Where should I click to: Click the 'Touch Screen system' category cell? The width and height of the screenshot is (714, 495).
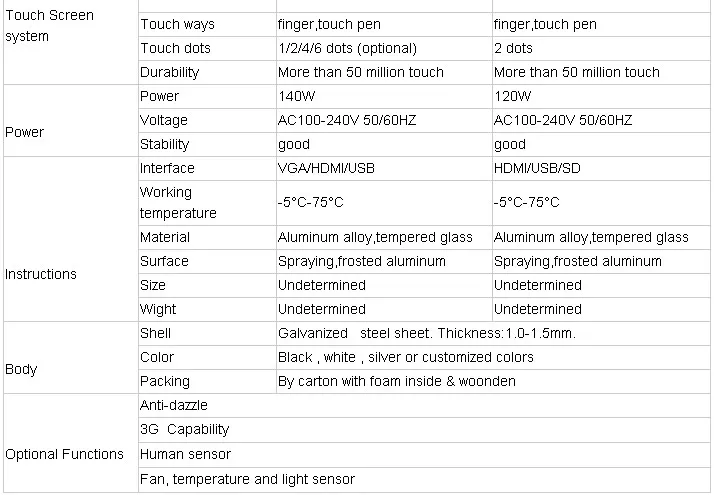(x=71, y=42)
